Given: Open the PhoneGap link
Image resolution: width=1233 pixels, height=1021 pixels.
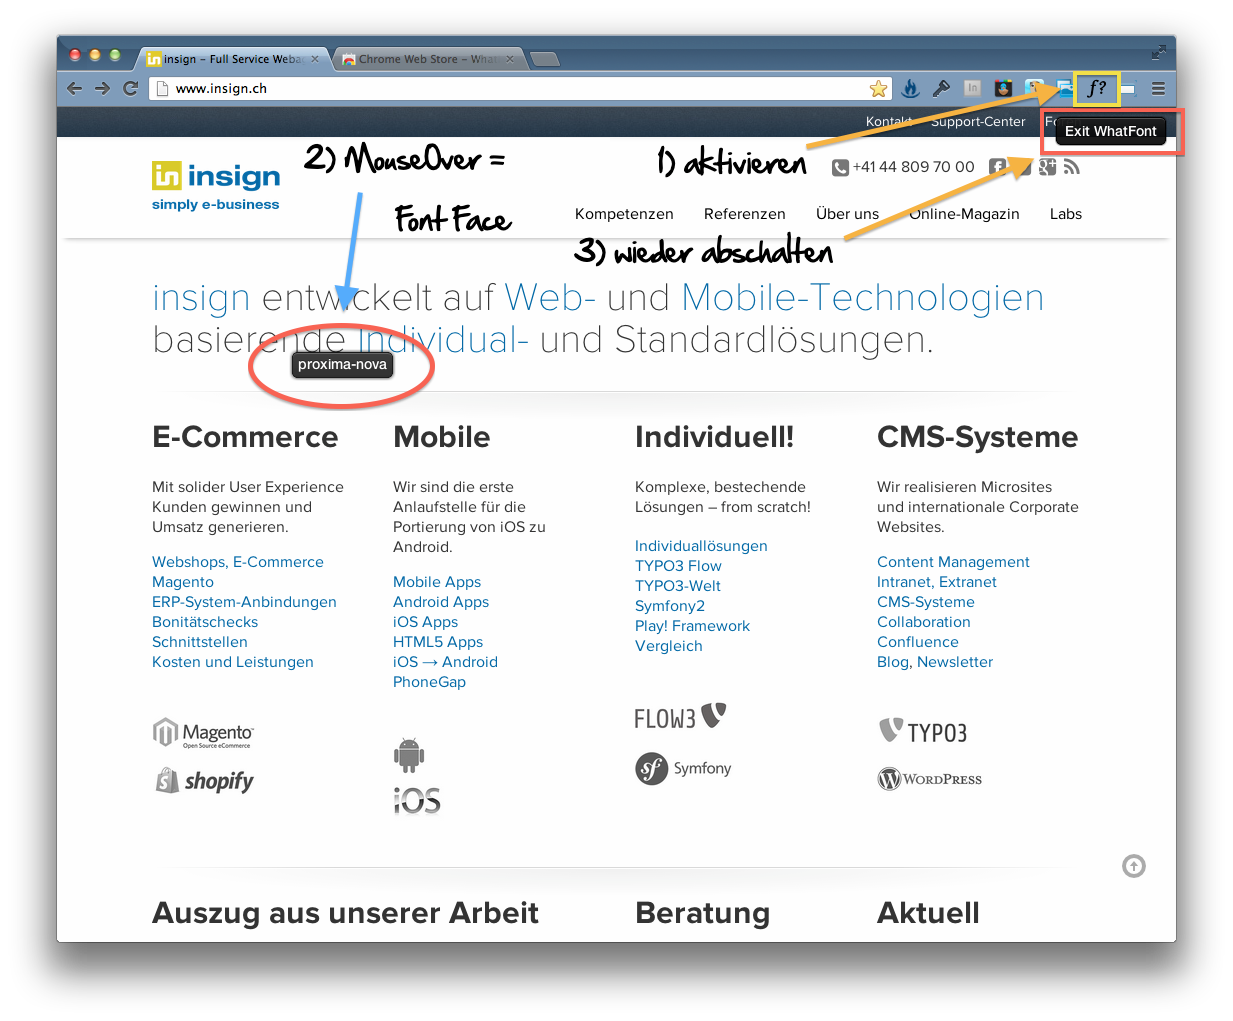Looking at the screenshot, I should coord(429,682).
